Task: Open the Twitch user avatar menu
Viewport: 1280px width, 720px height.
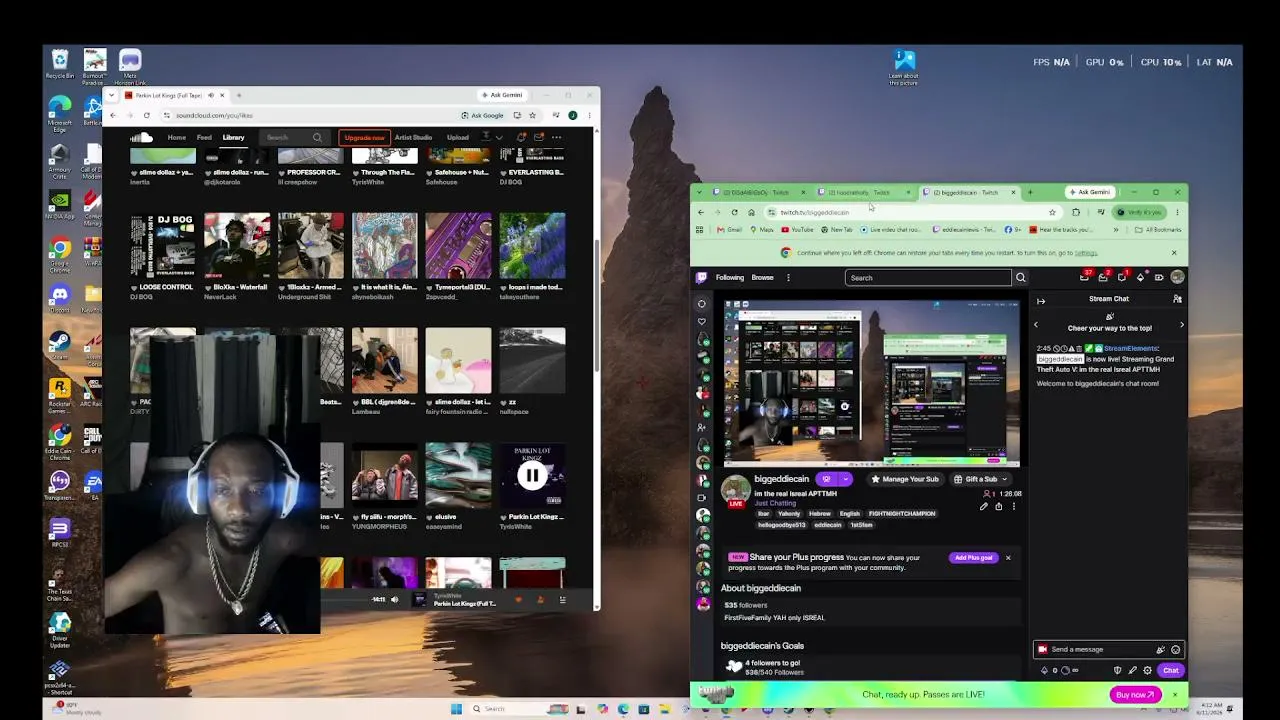Action: 1177,277
